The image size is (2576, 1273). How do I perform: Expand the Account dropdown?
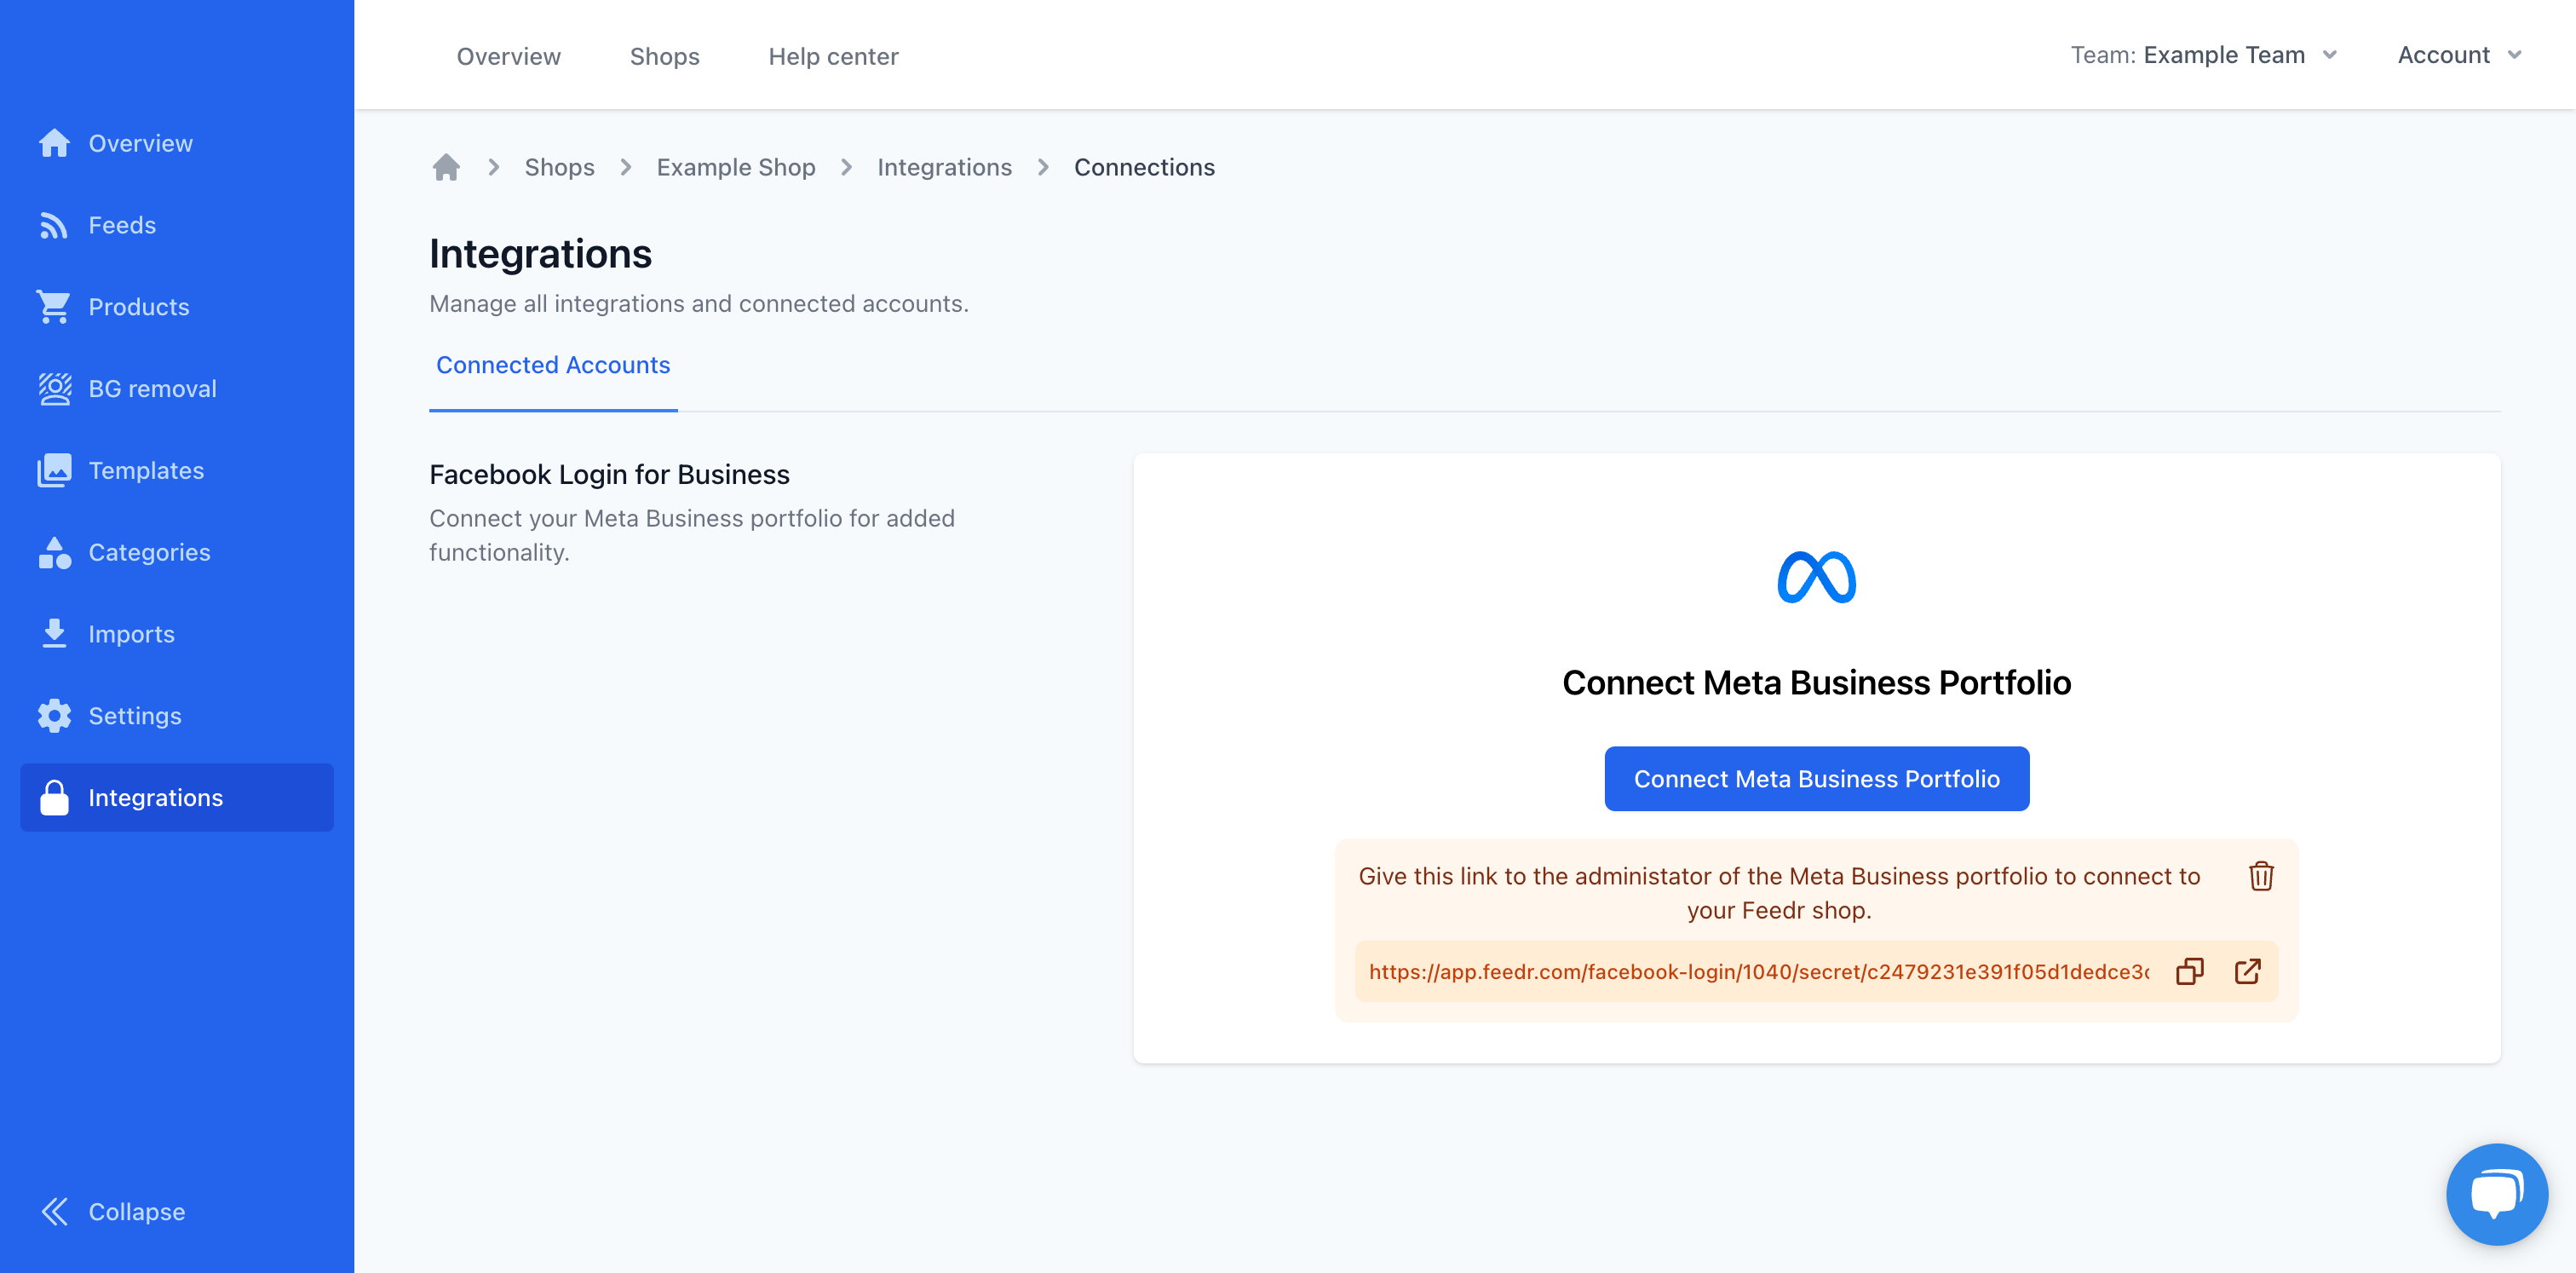(x=2459, y=55)
